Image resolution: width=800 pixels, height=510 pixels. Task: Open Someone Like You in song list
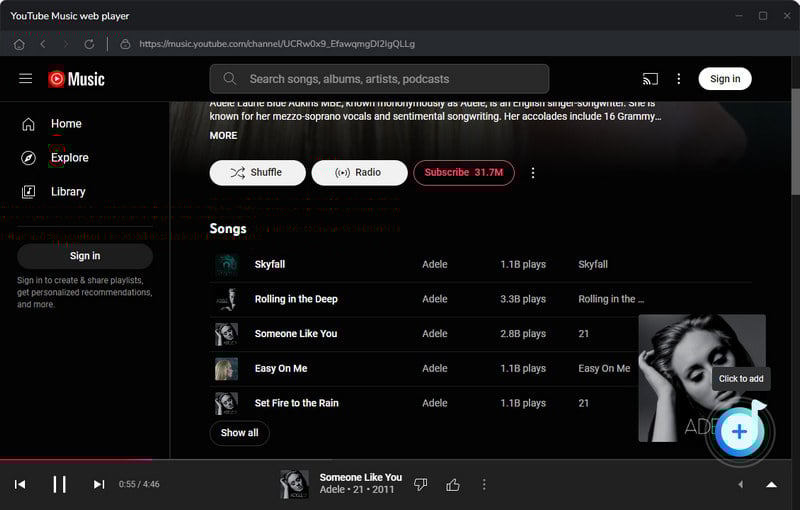tap(296, 334)
